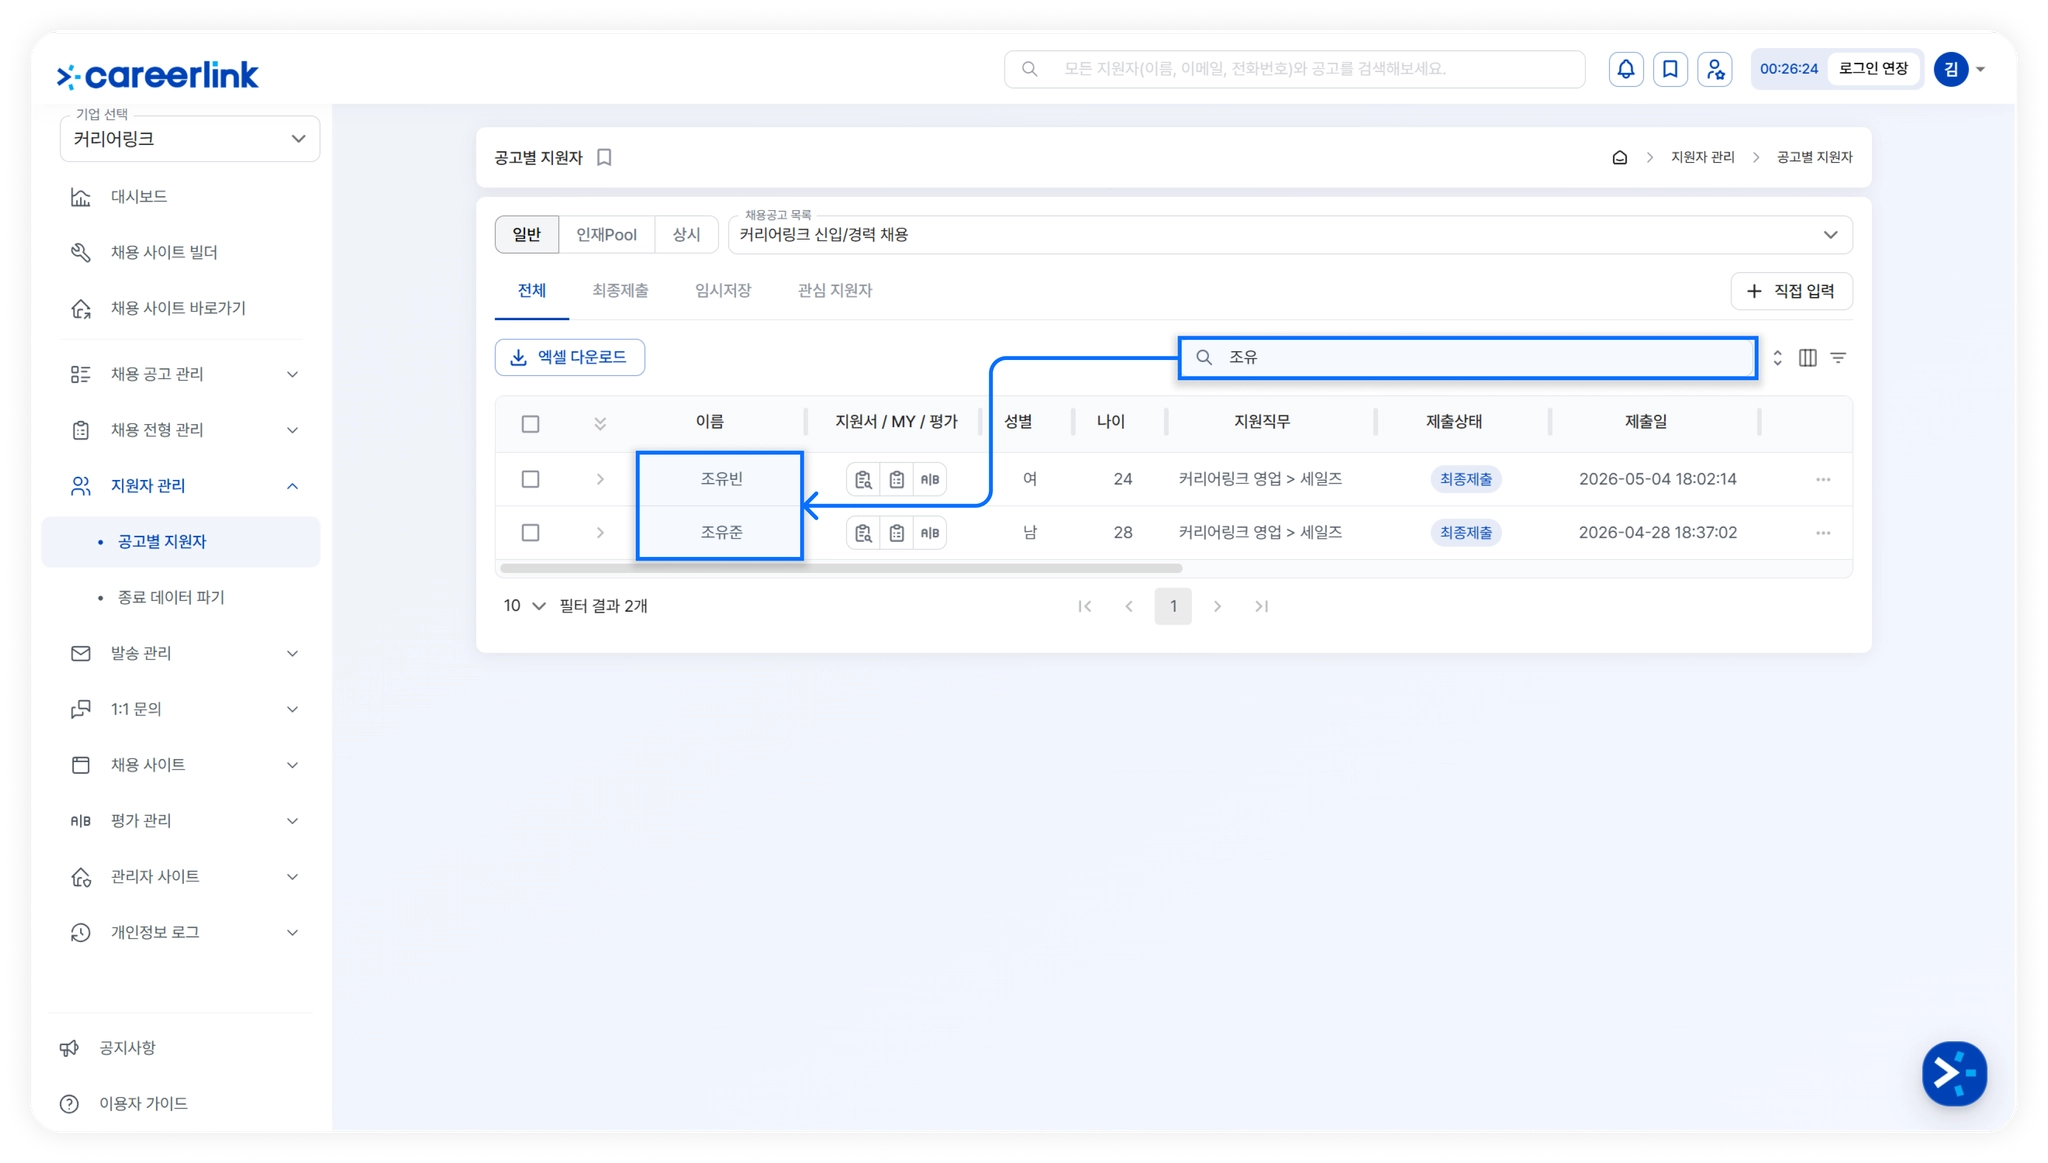2048x1163 pixels.
Task: Switch to the 임시저장 tab
Action: pos(723,291)
